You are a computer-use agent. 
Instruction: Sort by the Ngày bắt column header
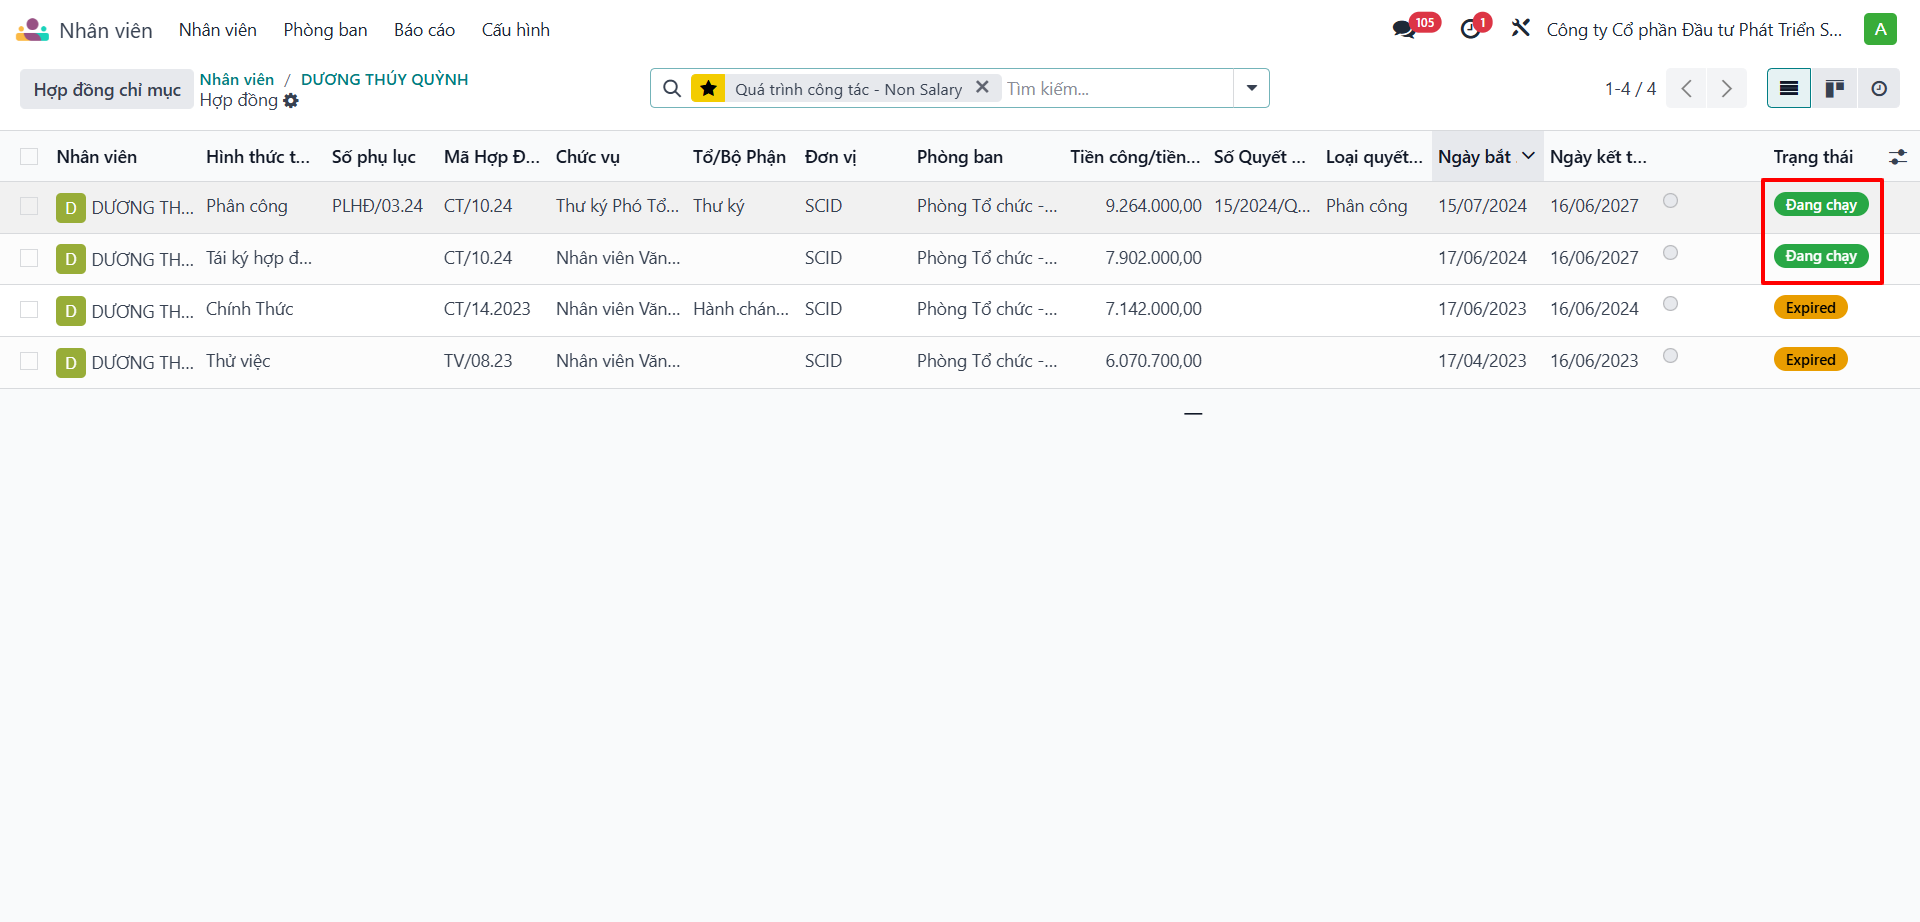point(1486,157)
